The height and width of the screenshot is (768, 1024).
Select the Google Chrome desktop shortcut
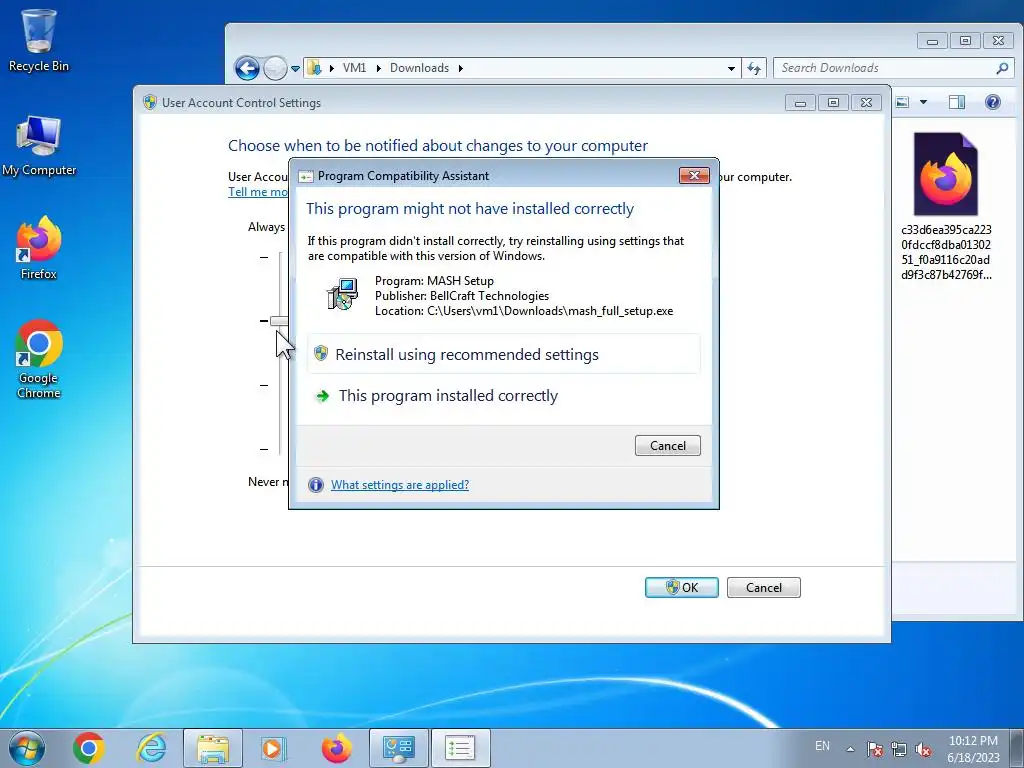(39, 359)
